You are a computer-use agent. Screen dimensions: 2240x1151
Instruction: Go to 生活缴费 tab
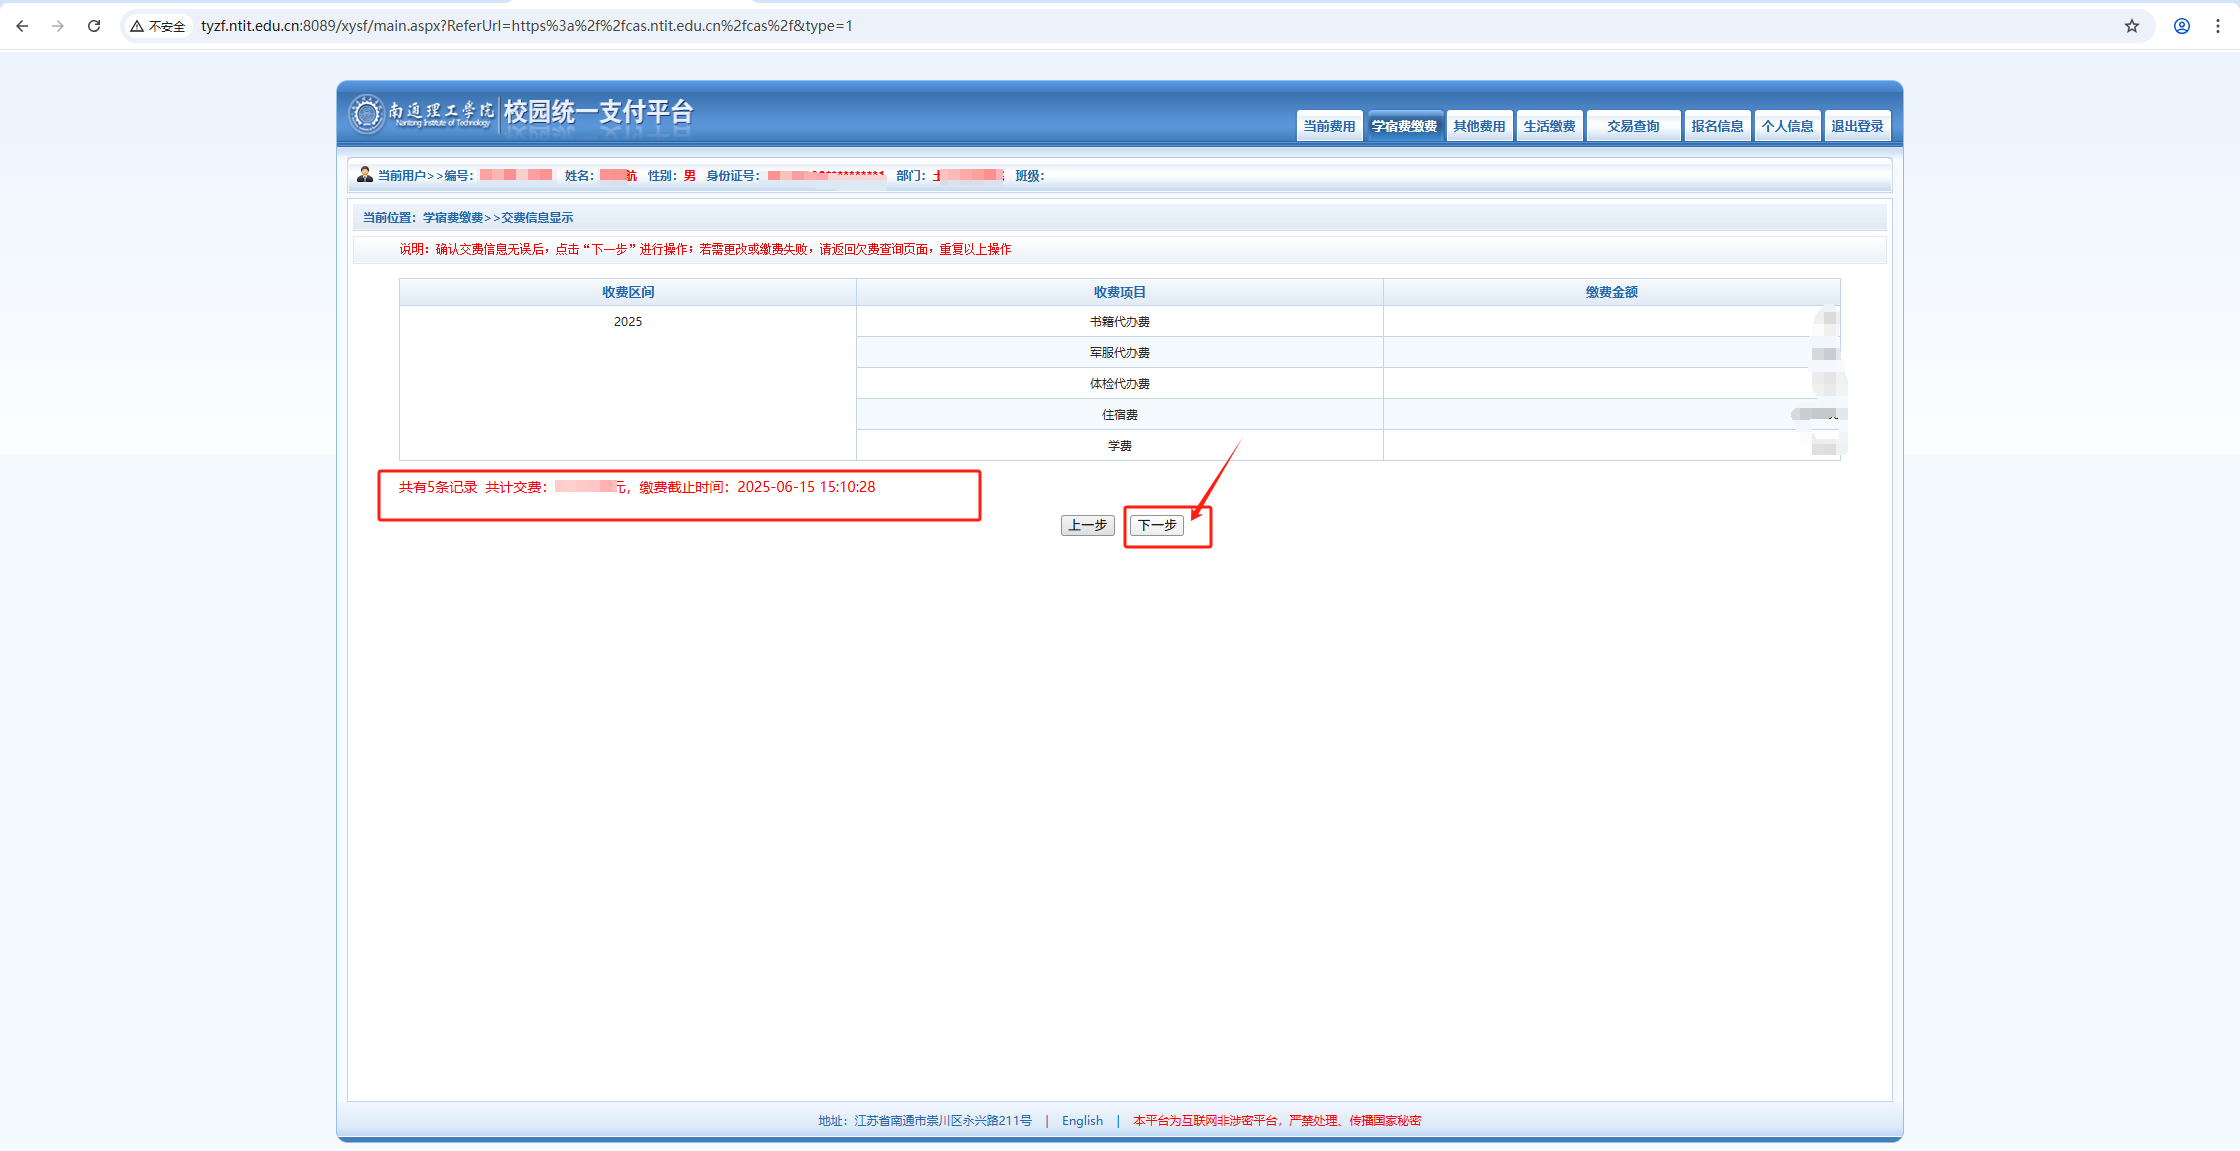pos(1549,126)
